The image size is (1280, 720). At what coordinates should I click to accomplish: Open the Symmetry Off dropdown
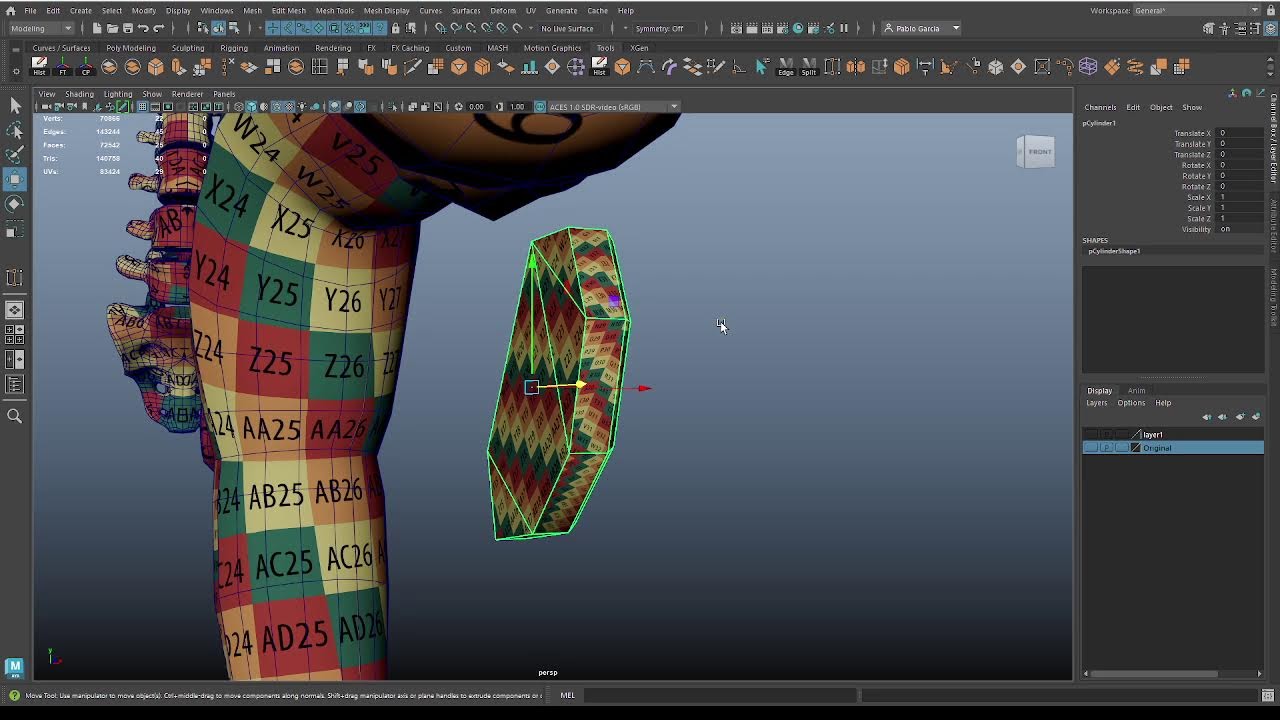pyautogui.click(x=664, y=28)
